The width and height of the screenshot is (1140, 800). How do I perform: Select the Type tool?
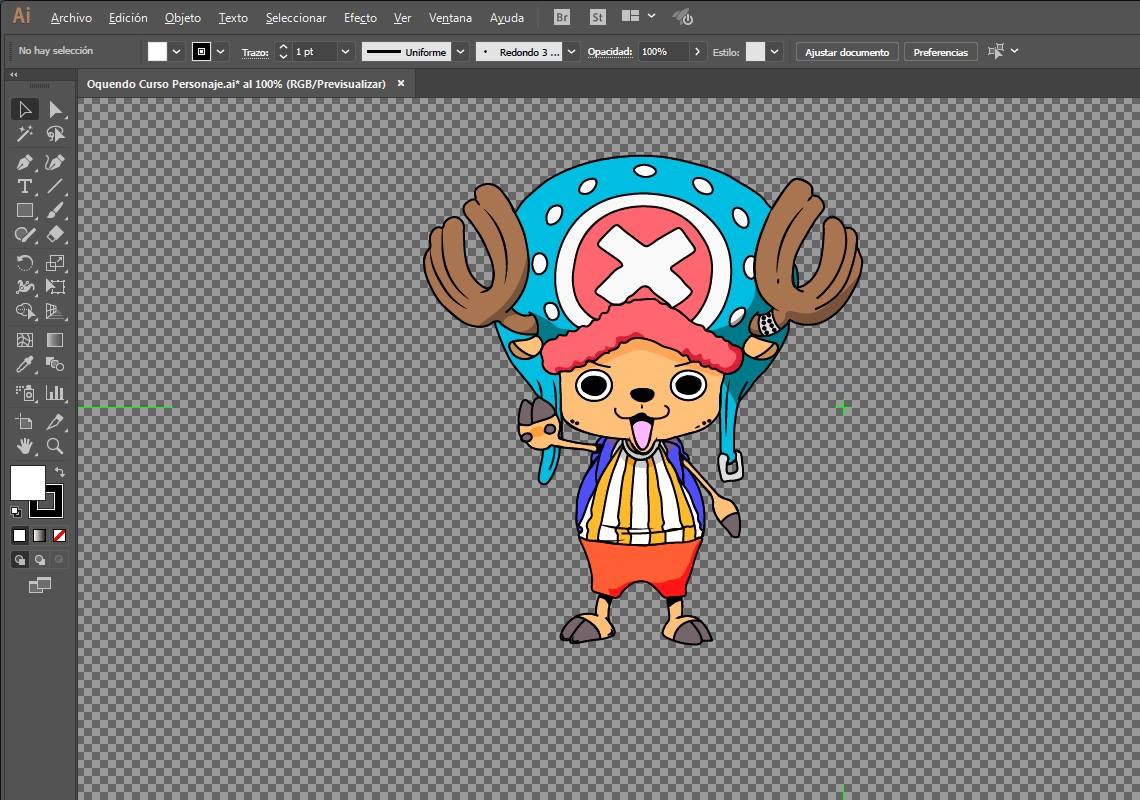pyautogui.click(x=25, y=186)
